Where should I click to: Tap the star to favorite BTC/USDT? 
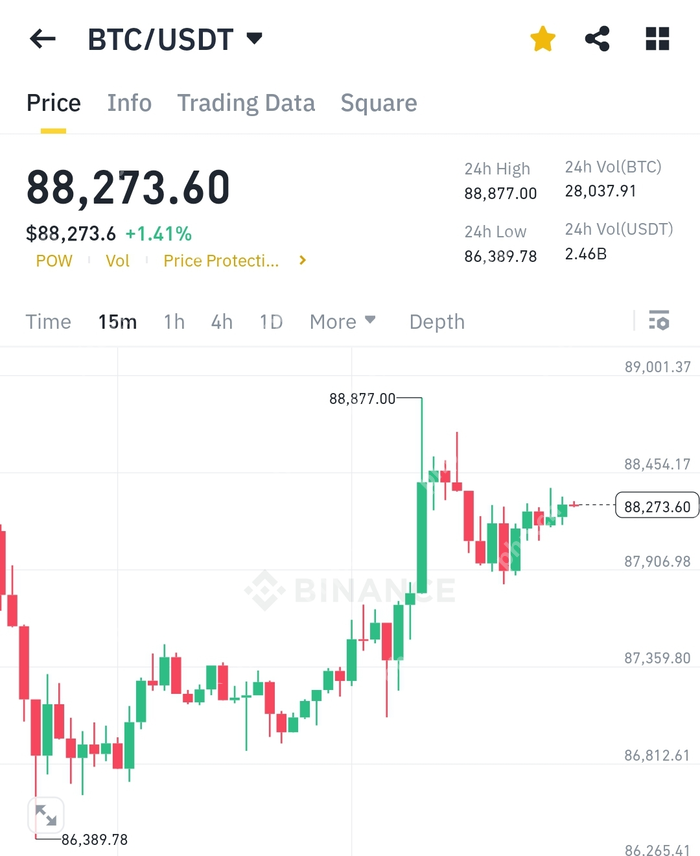pyautogui.click(x=542, y=38)
